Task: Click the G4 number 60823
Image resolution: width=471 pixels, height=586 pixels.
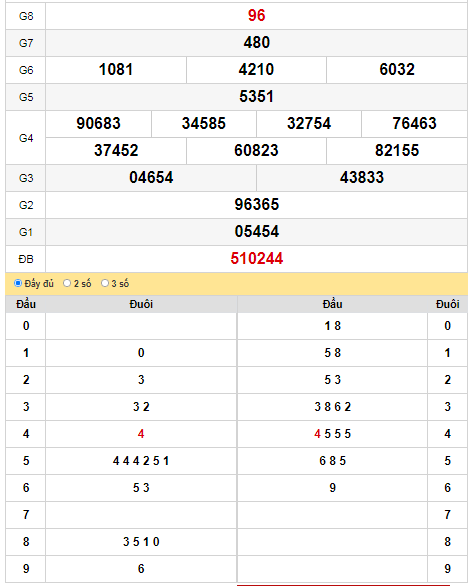Action: coord(256,151)
